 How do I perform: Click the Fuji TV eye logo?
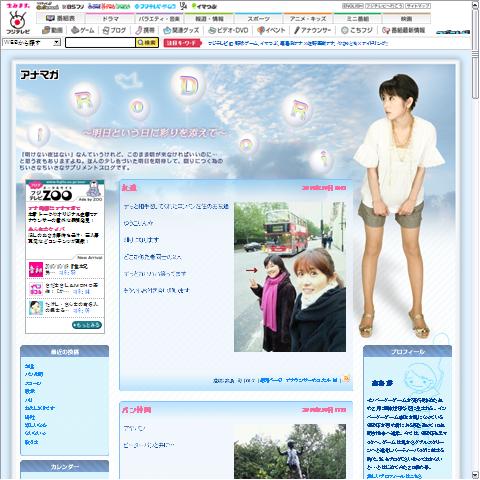click(x=17, y=22)
